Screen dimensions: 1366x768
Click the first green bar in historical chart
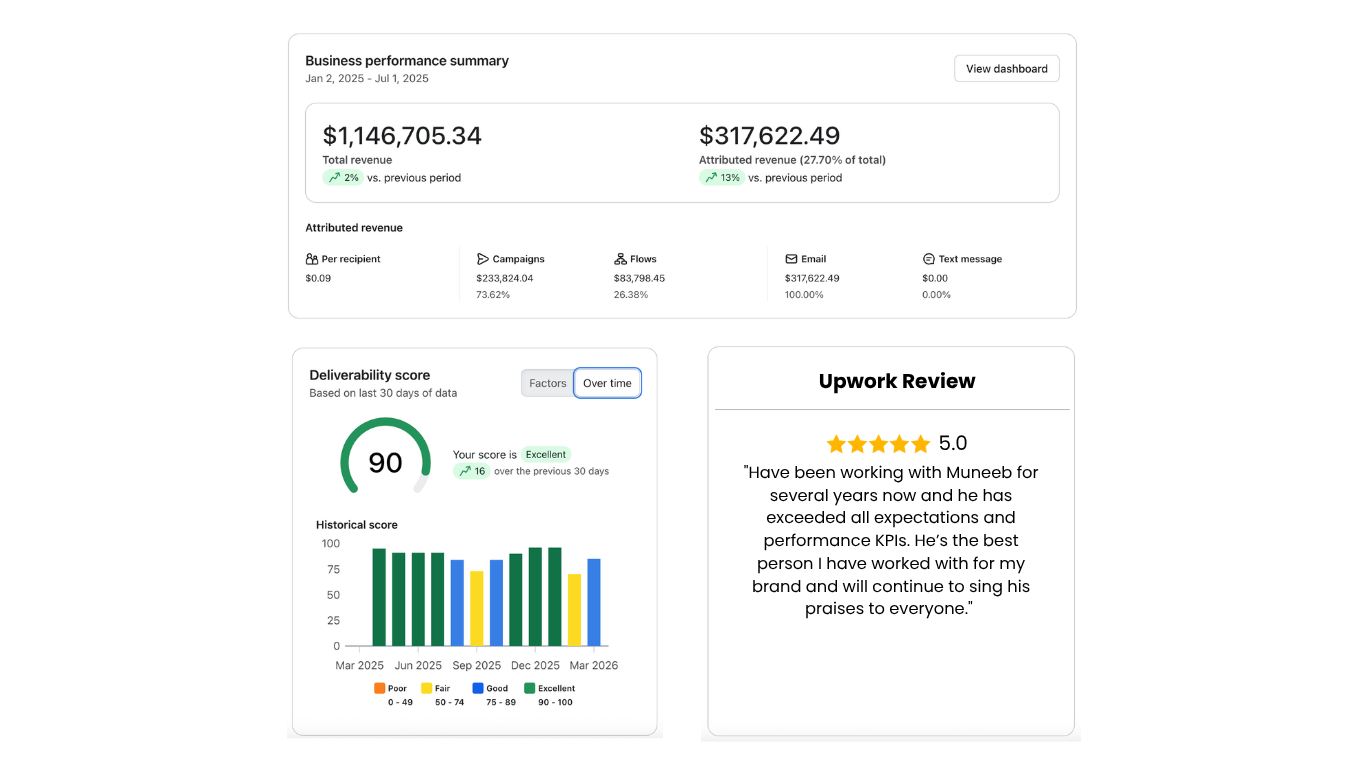[379, 597]
